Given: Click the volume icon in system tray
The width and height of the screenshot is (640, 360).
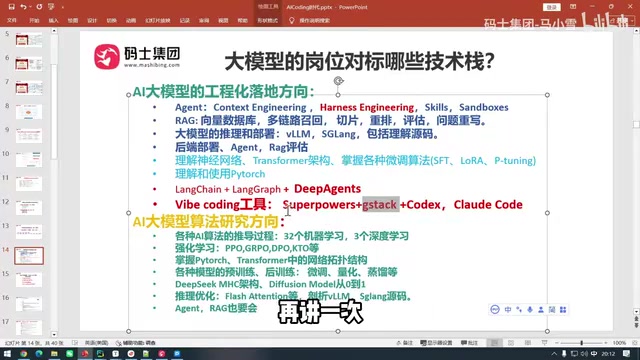Looking at the screenshot, I should pos(584,353).
